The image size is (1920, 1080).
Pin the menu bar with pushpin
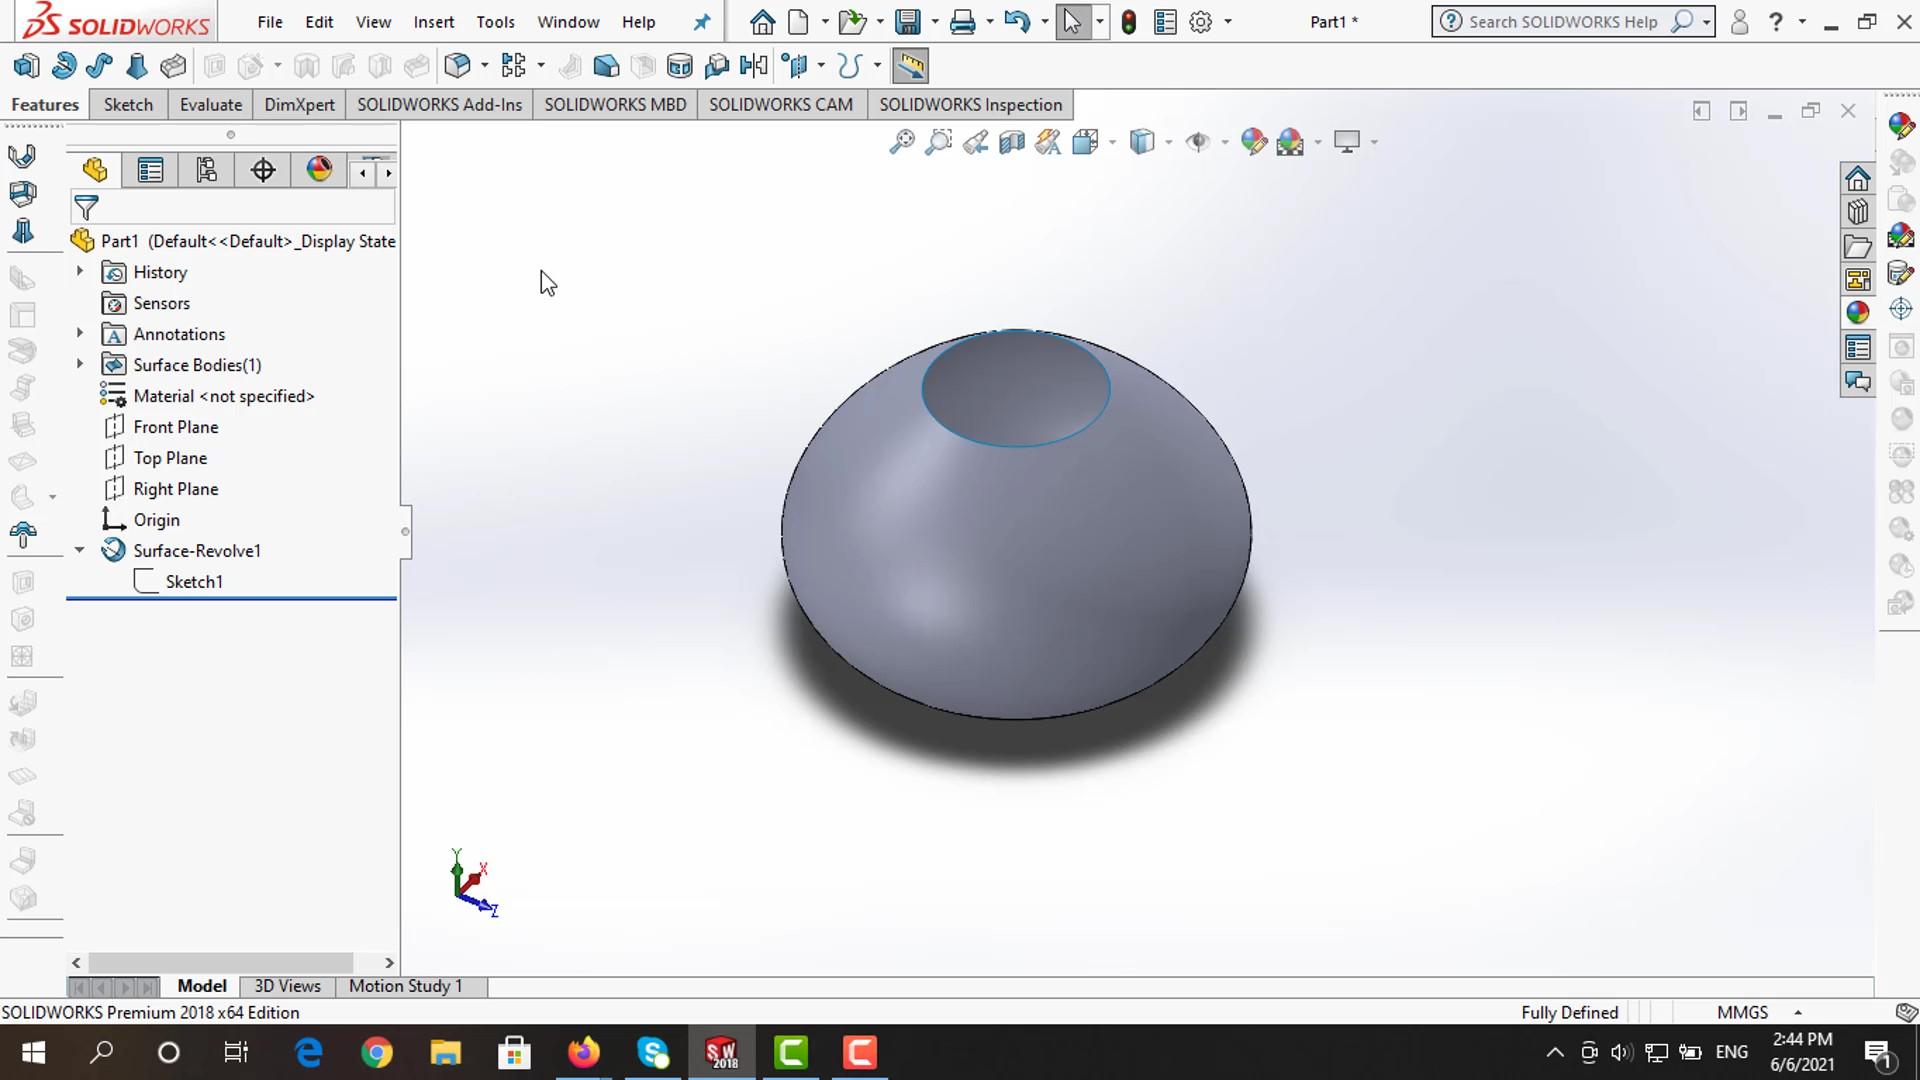[x=702, y=22]
